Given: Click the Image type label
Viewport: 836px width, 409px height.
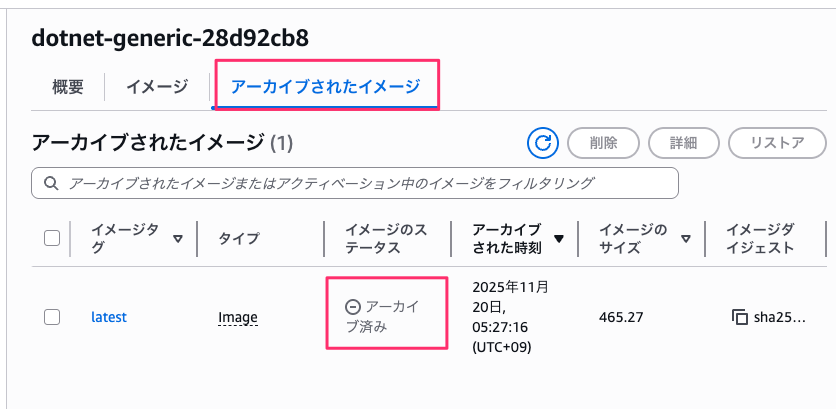Looking at the screenshot, I should point(238,318).
